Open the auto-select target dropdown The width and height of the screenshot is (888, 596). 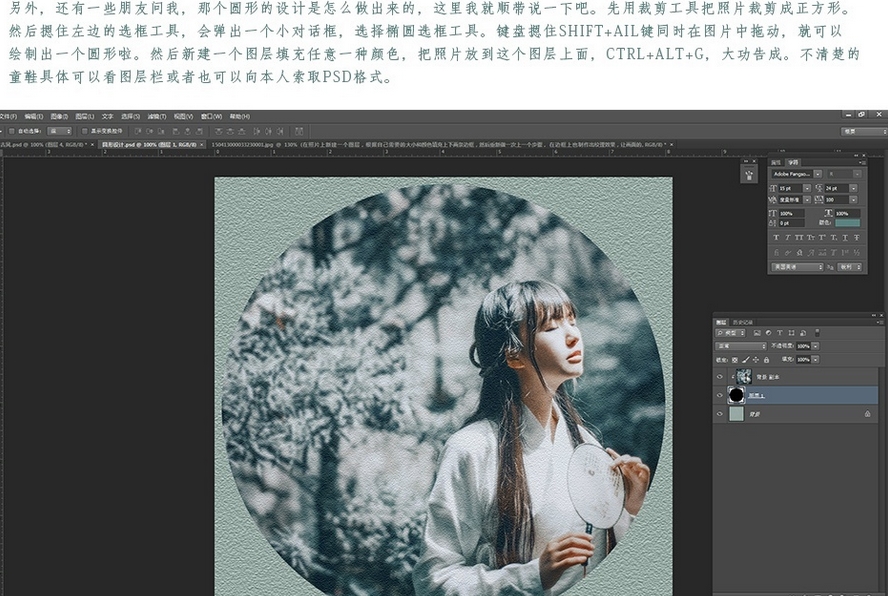(x=59, y=131)
